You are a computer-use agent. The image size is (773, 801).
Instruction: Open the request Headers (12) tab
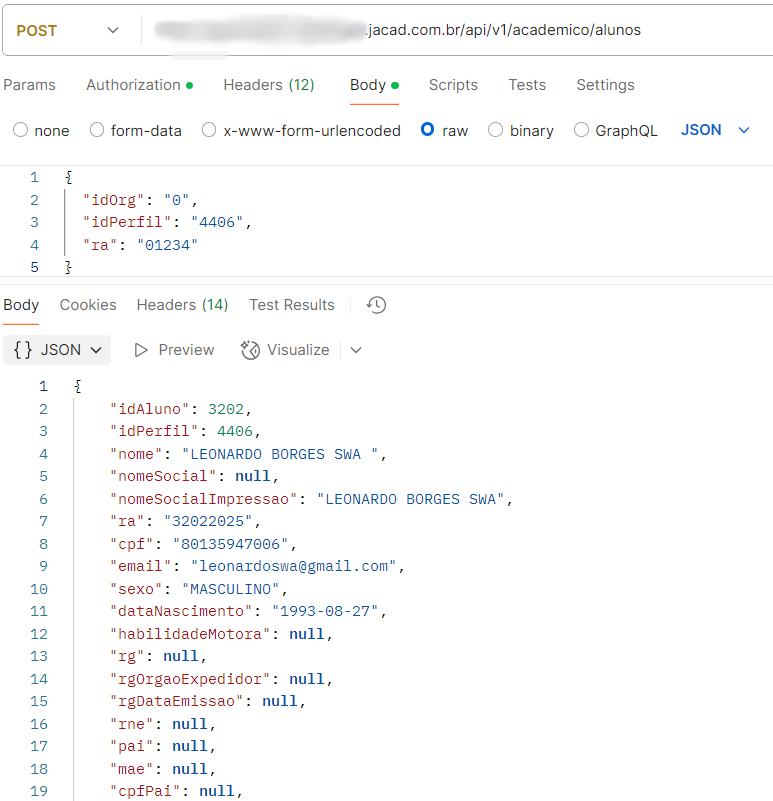click(269, 85)
